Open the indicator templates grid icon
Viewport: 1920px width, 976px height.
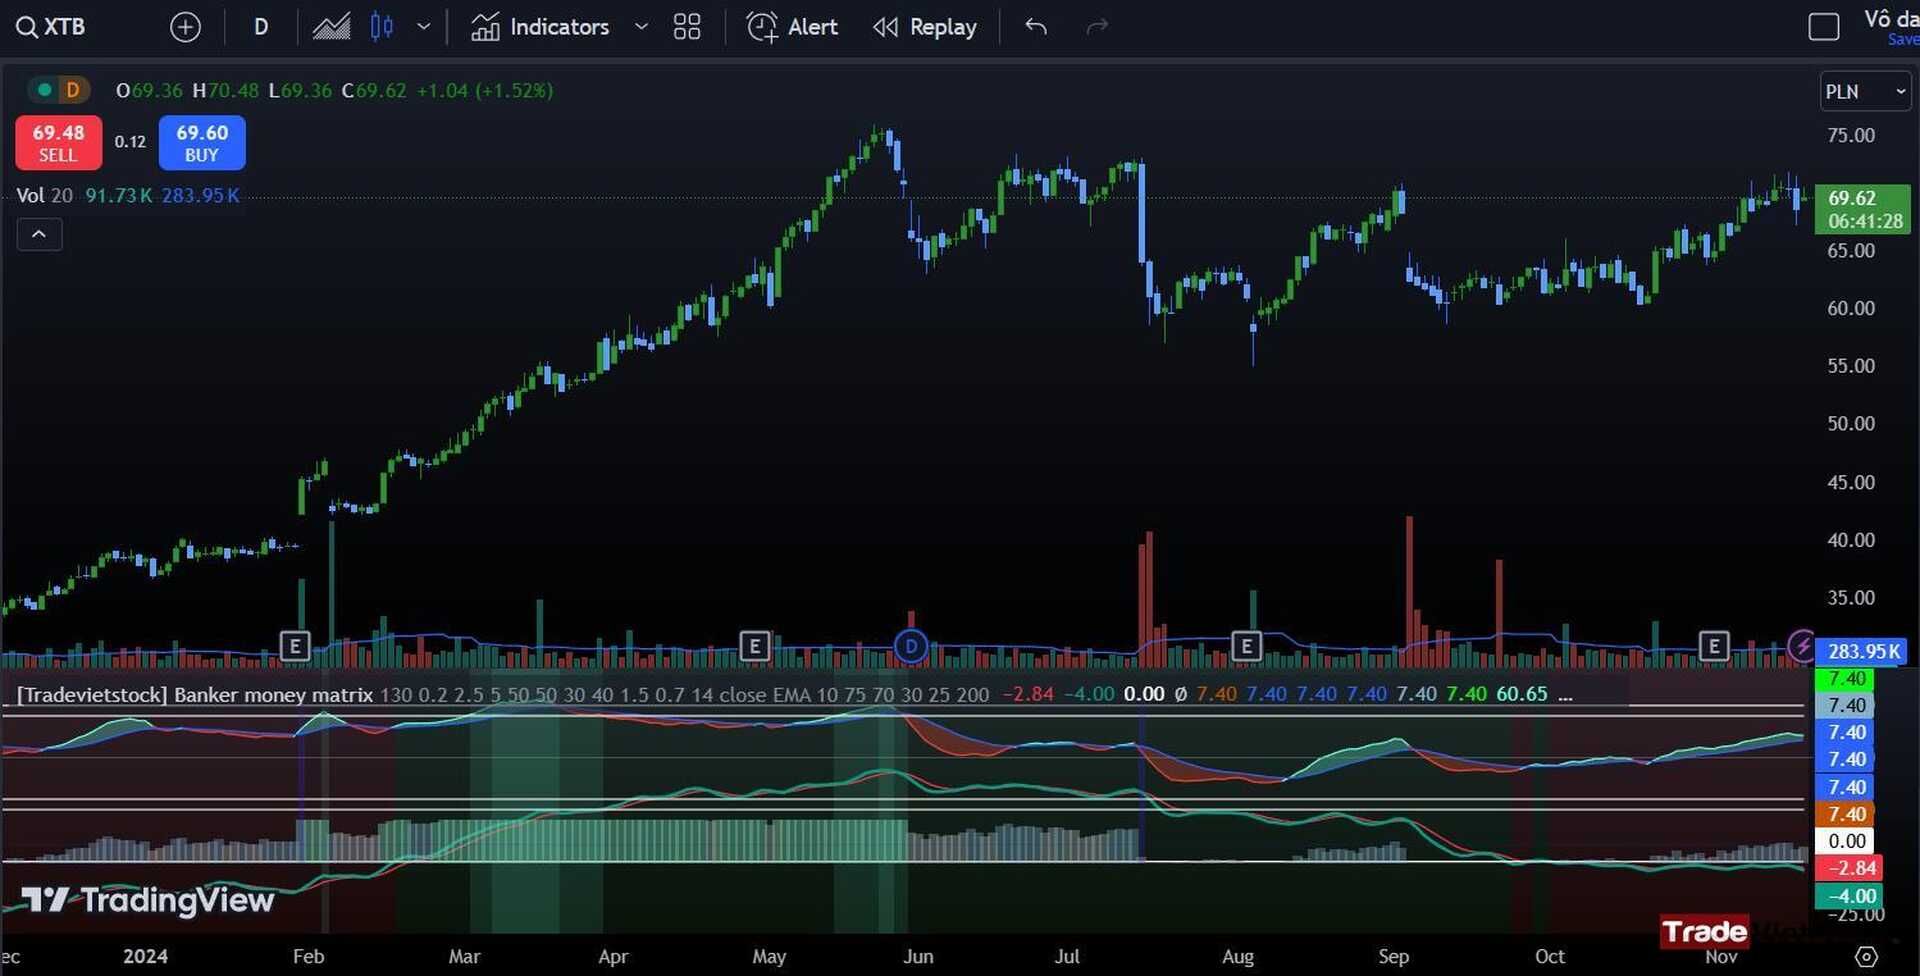click(687, 27)
